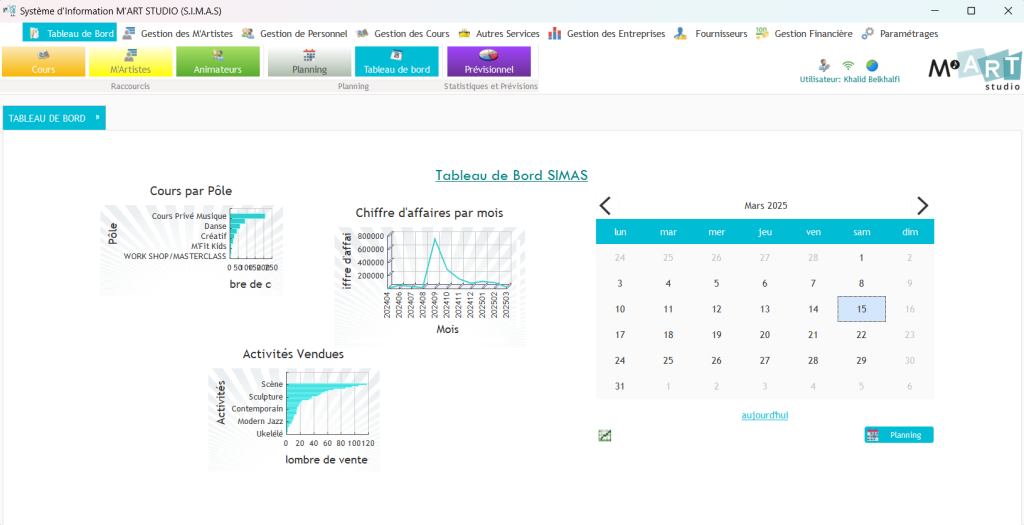Select March 13 in the calendar

765,309
